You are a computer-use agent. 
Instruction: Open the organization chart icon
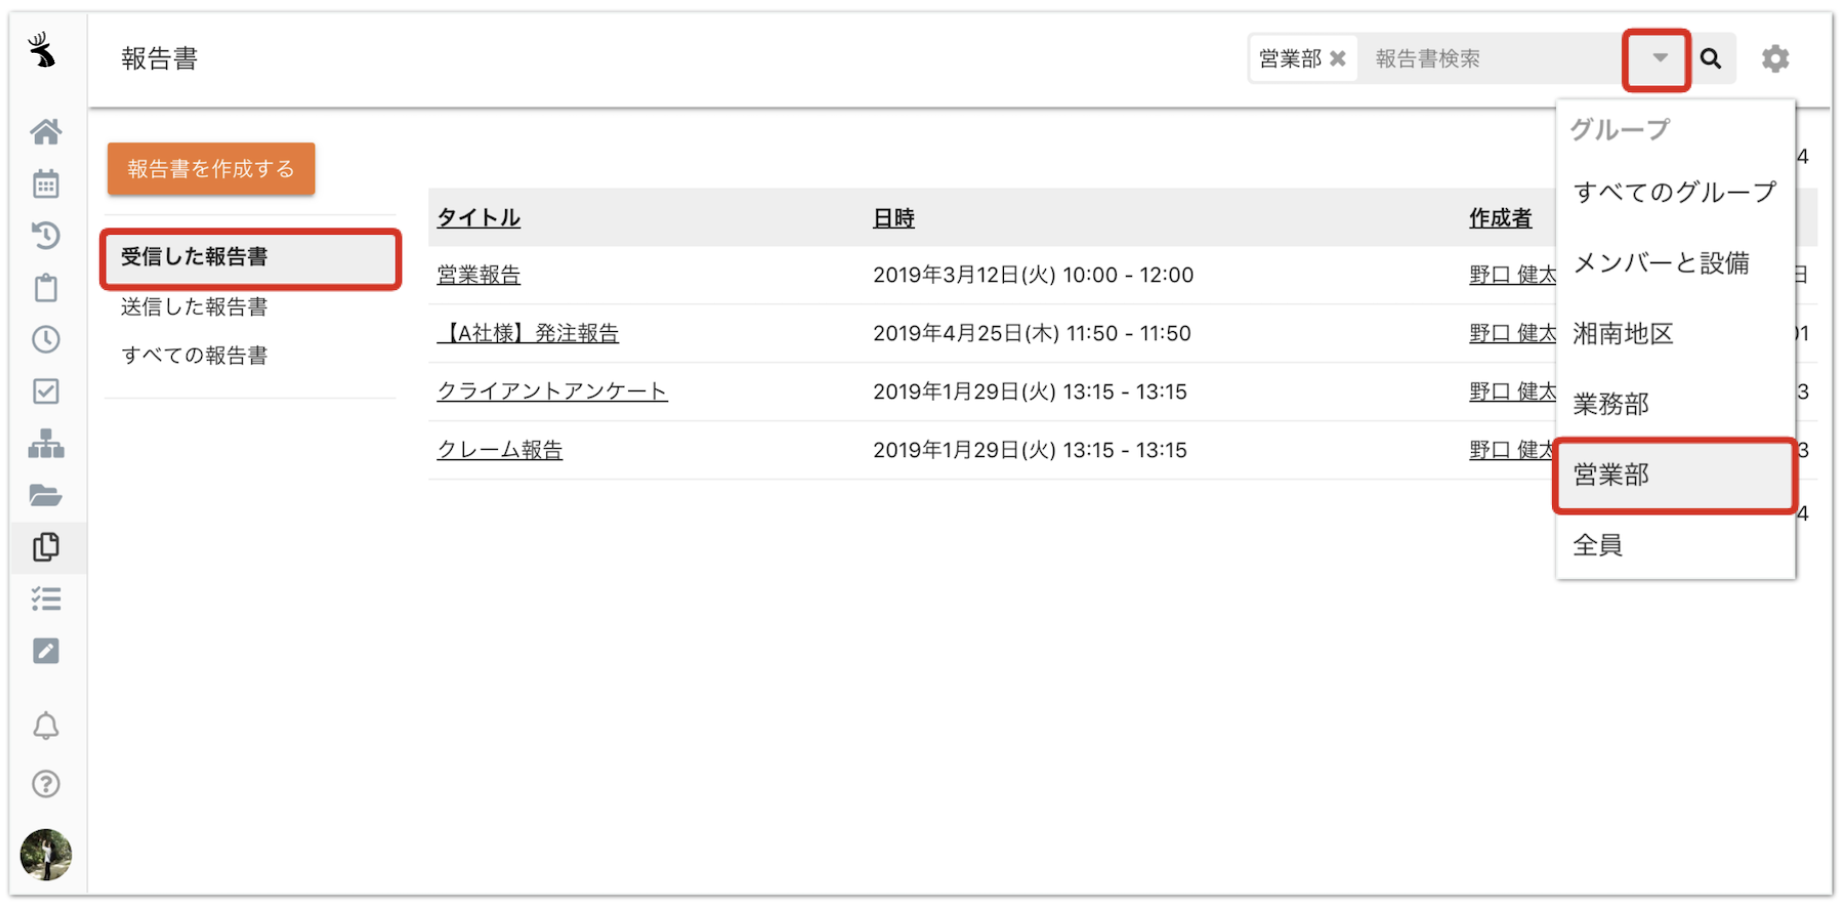(x=46, y=443)
